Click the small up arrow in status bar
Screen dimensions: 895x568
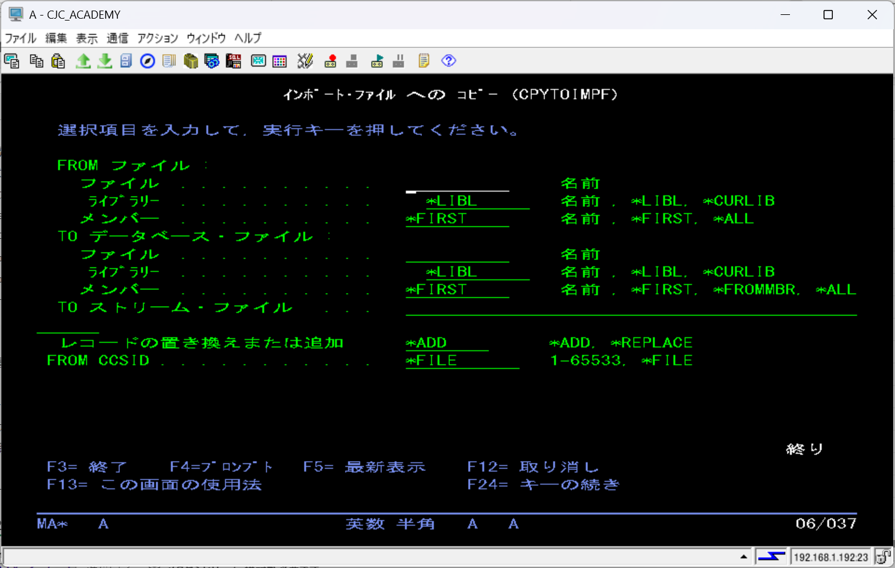point(743,557)
